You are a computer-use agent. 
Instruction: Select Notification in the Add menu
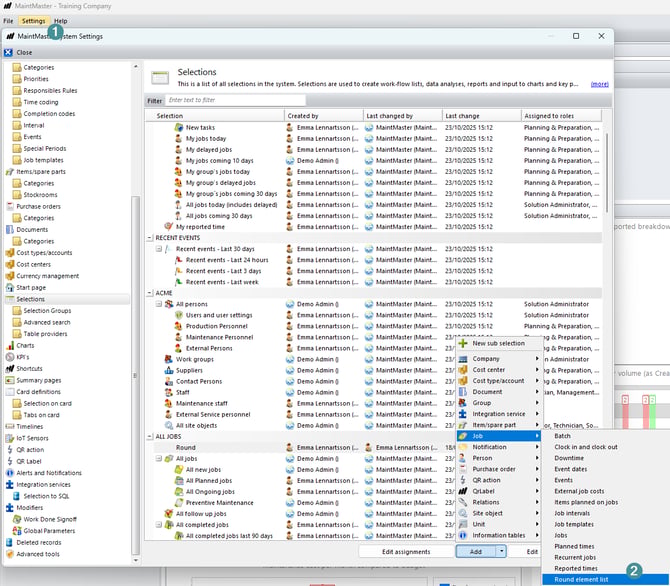[x=499, y=447]
